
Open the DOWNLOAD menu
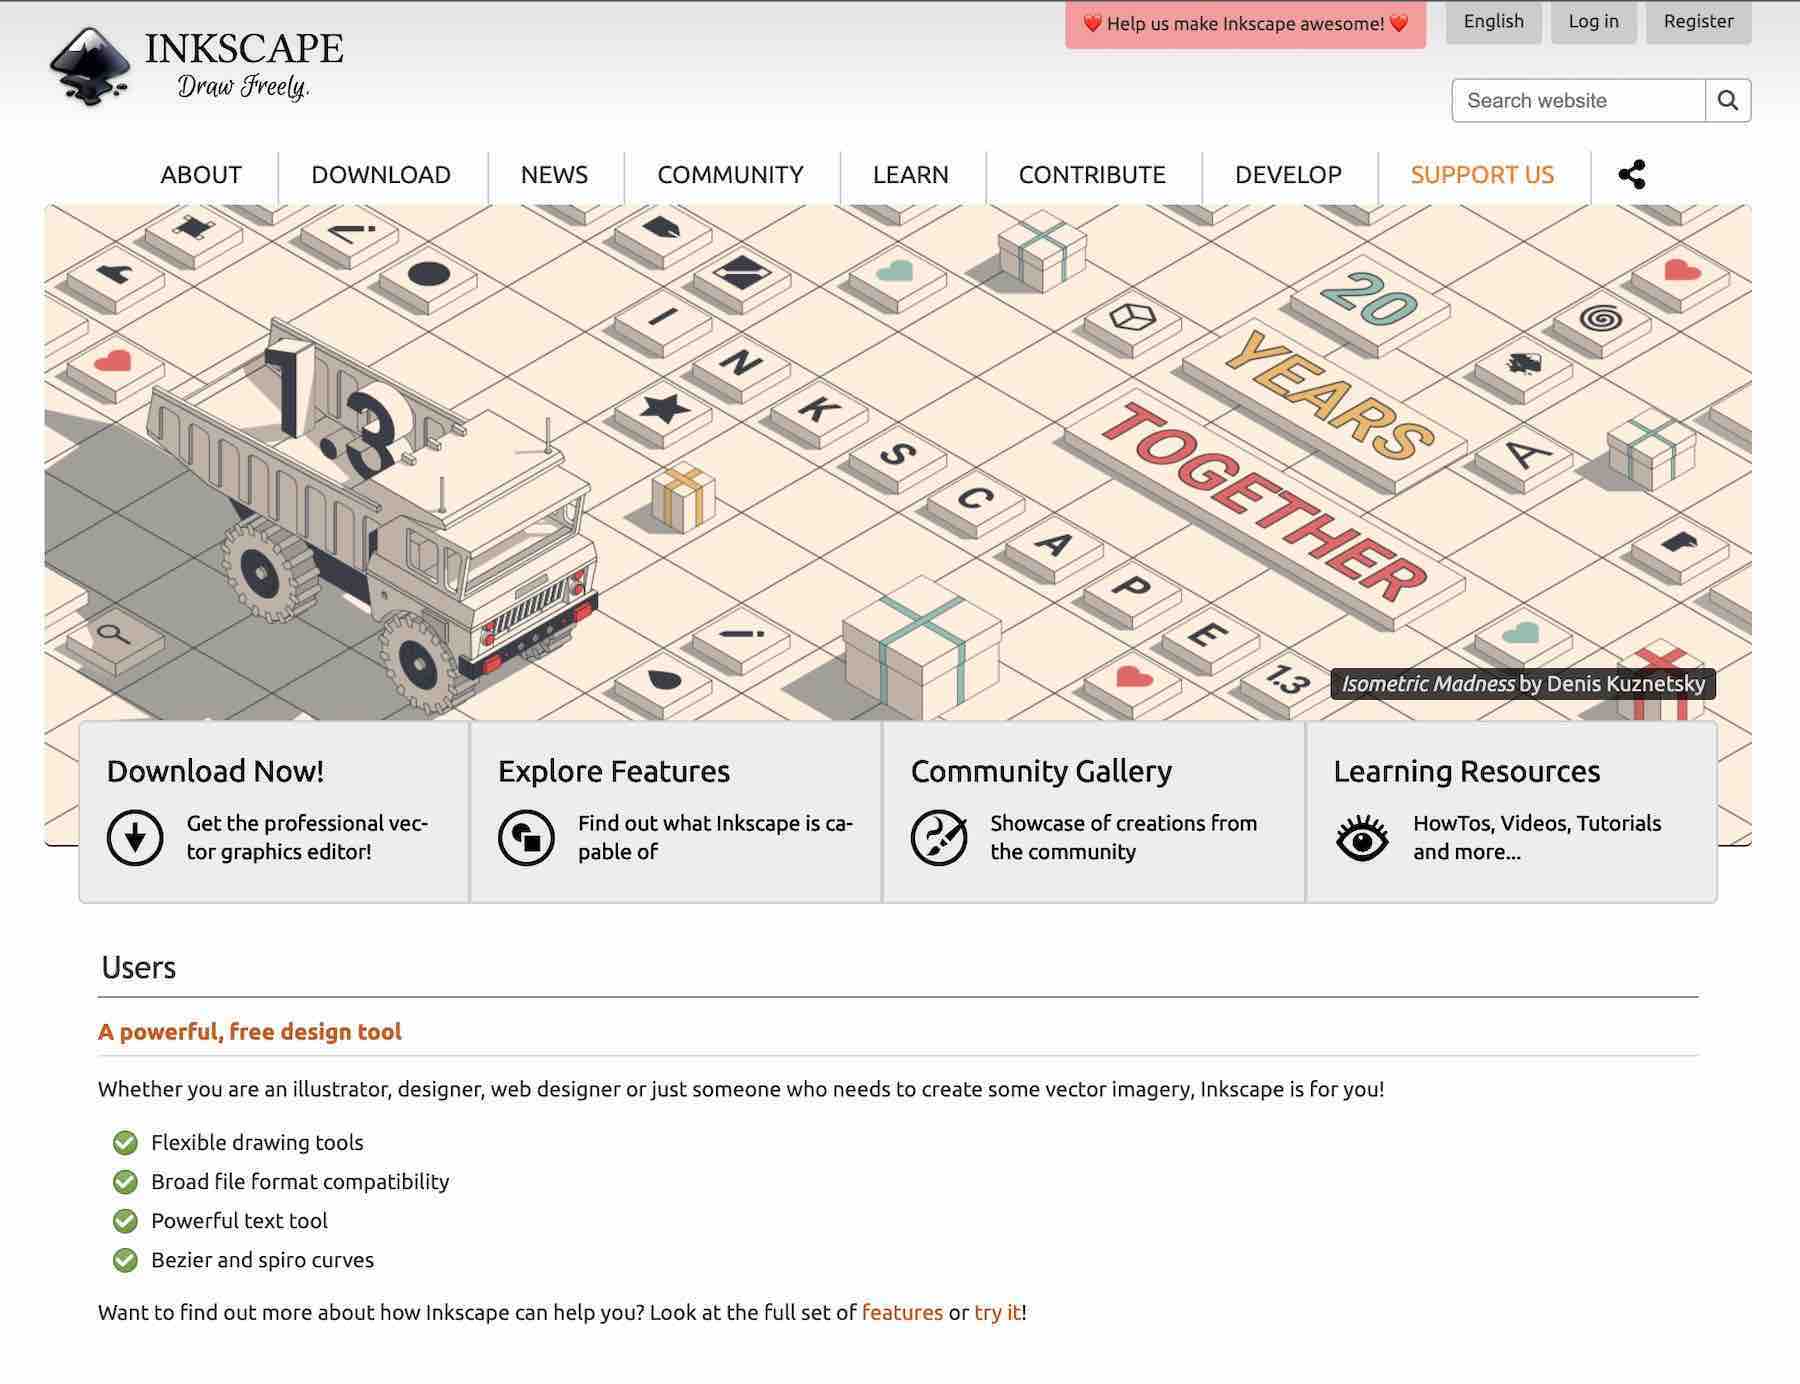coord(381,174)
